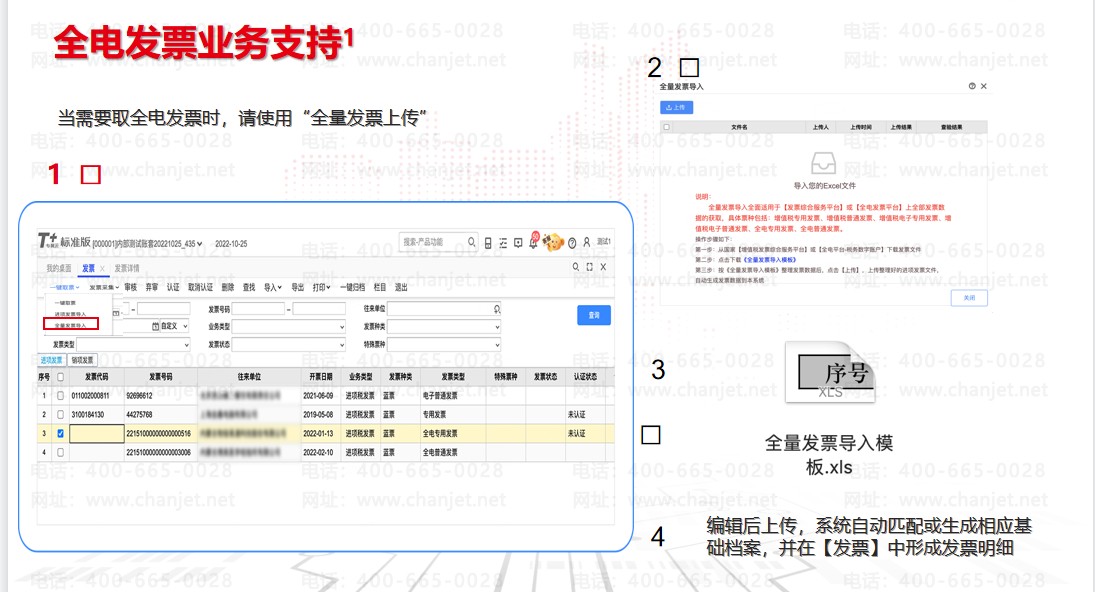The image size is (1095, 592).
Task: Open the 打印 toolbar dropdown
Action: pos(321,288)
